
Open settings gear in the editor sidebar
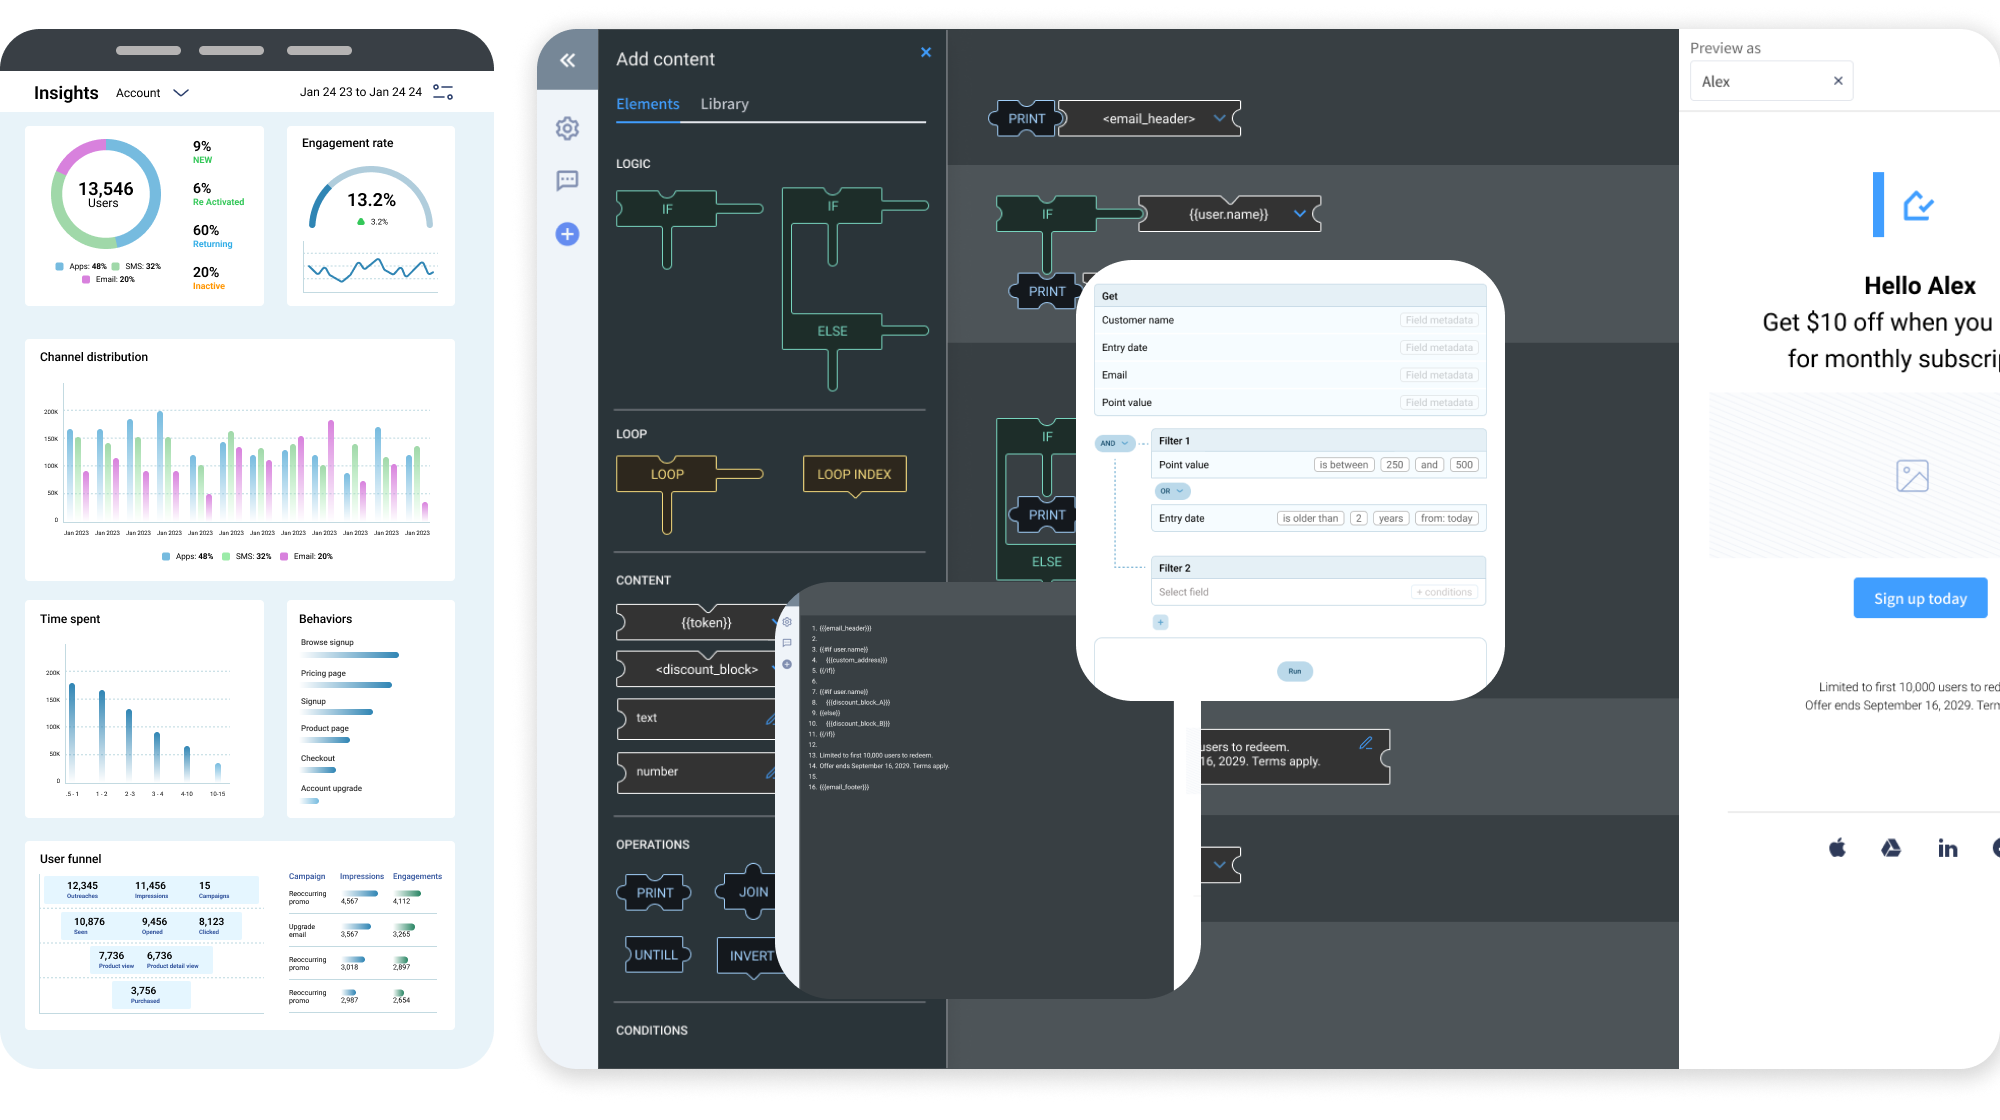[x=567, y=128]
